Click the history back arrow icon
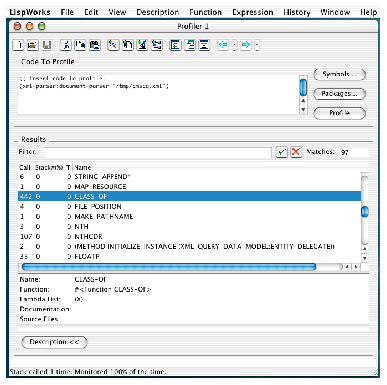 coord(223,45)
